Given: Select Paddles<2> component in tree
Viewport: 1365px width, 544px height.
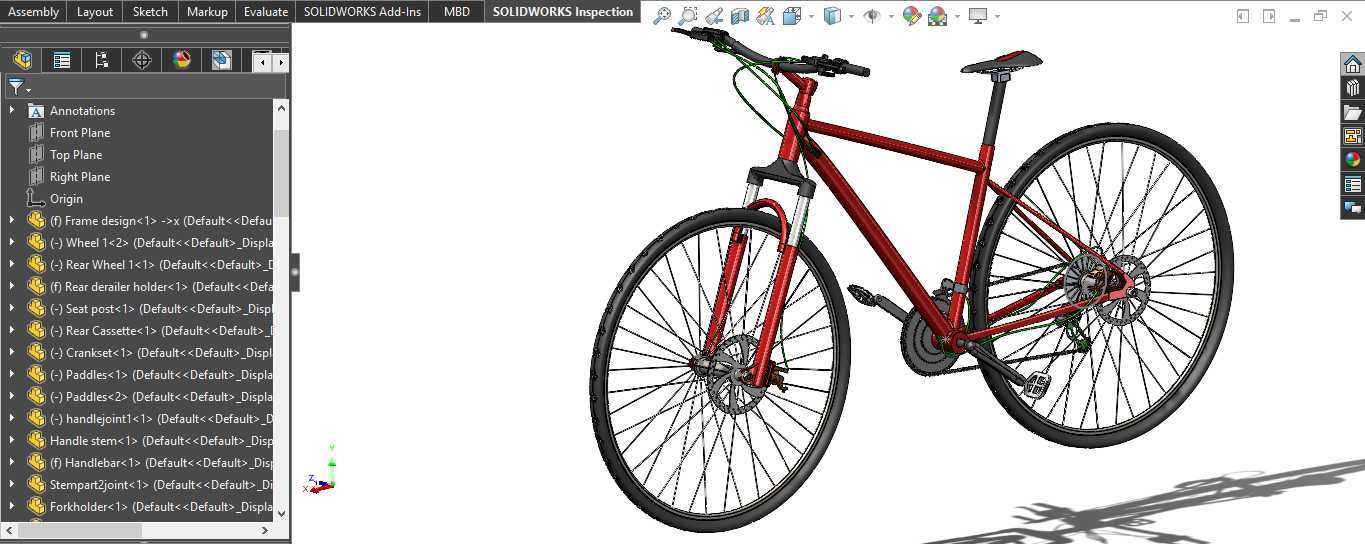Looking at the screenshot, I should (150, 396).
